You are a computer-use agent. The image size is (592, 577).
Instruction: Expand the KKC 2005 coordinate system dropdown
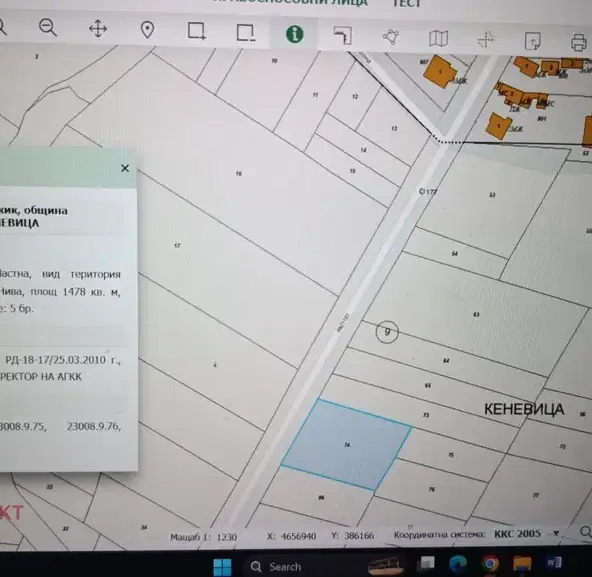(x=556, y=534)
